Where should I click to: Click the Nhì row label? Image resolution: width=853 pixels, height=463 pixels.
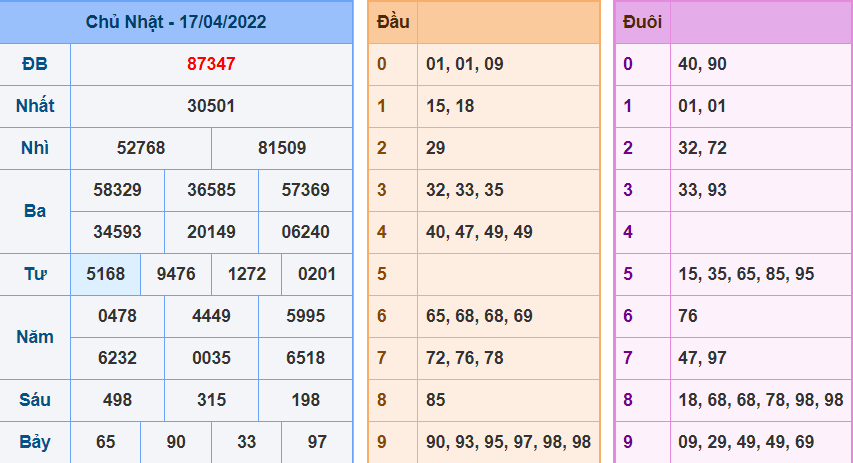(x=35, y=148)
